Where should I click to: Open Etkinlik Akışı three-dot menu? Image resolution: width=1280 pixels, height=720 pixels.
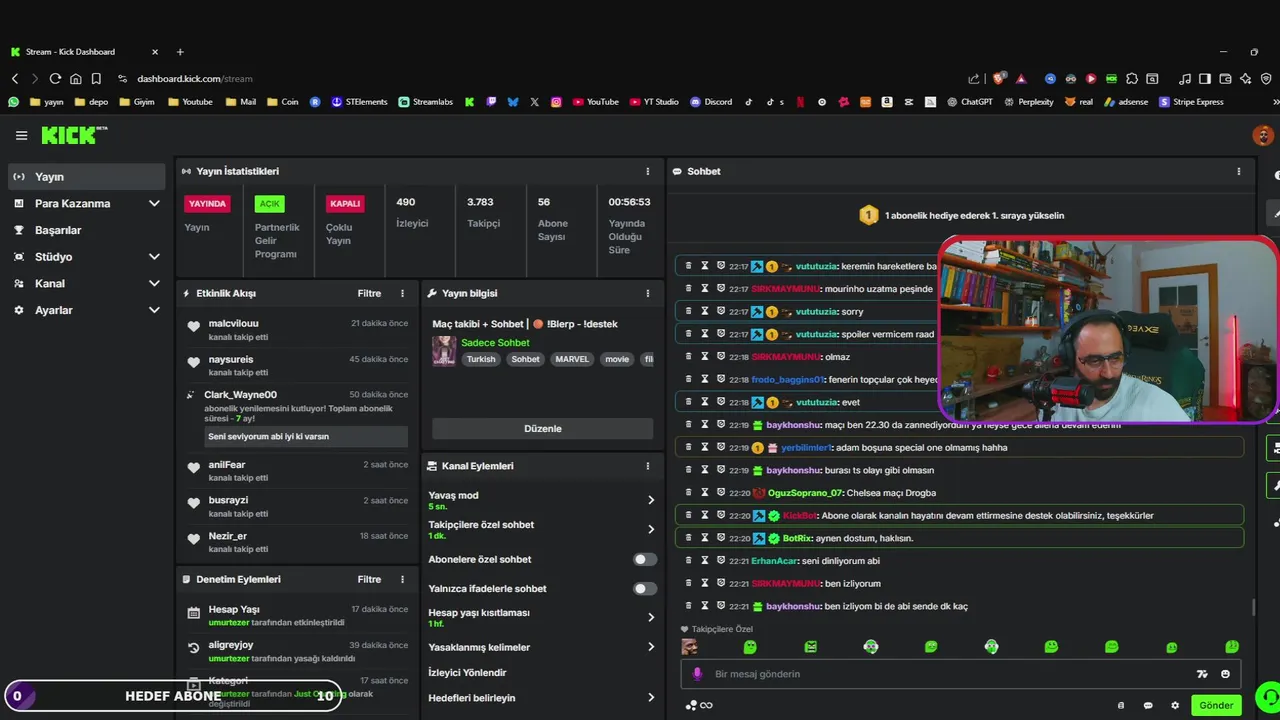(403, 293)
